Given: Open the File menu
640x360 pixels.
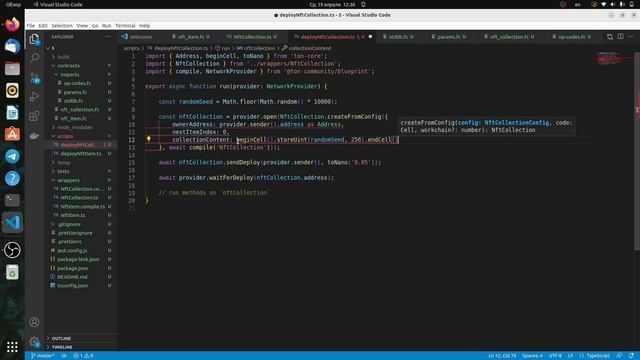Looking at the screenshot, I should coord(31,25).
